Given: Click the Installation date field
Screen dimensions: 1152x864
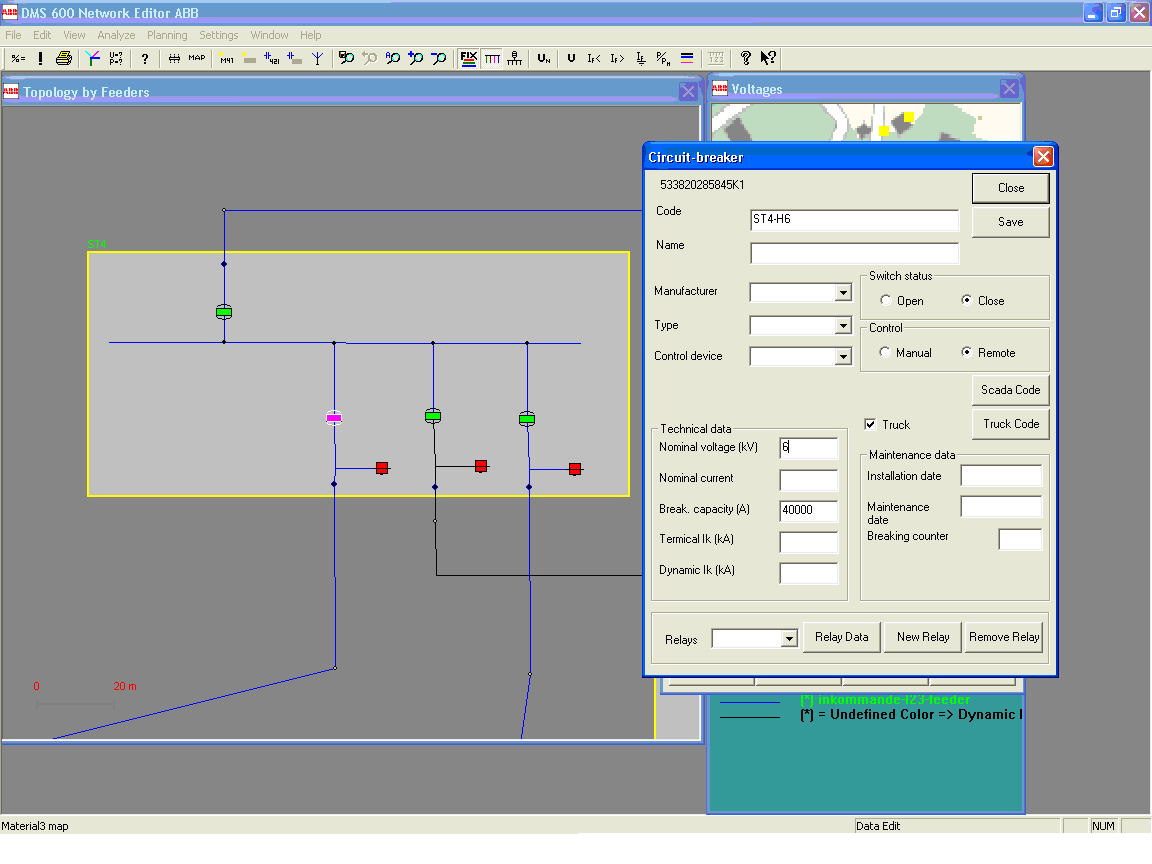Looking at the screenshot, I should tap(1001, 475).
